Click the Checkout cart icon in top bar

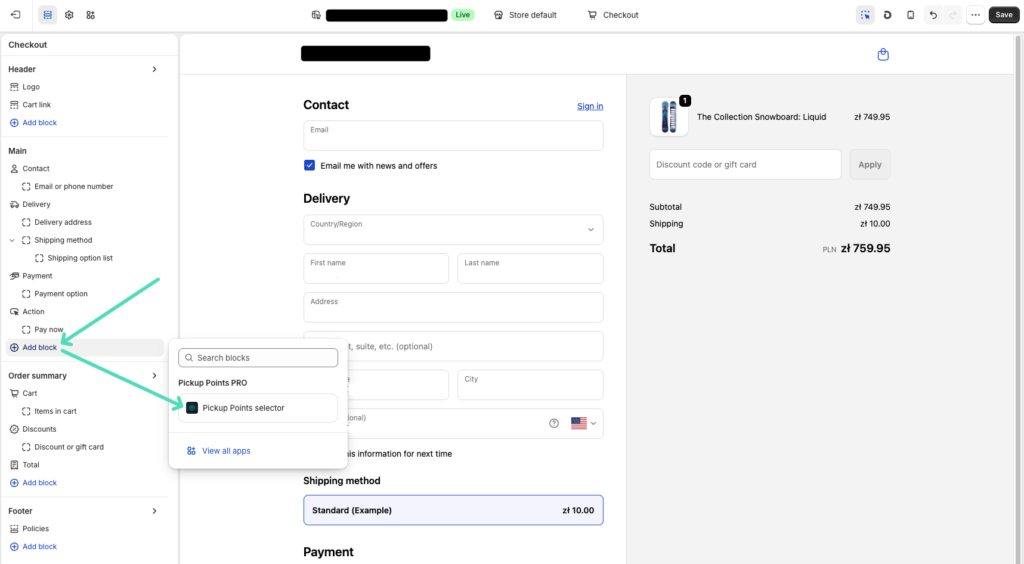[x=592, y=15]
